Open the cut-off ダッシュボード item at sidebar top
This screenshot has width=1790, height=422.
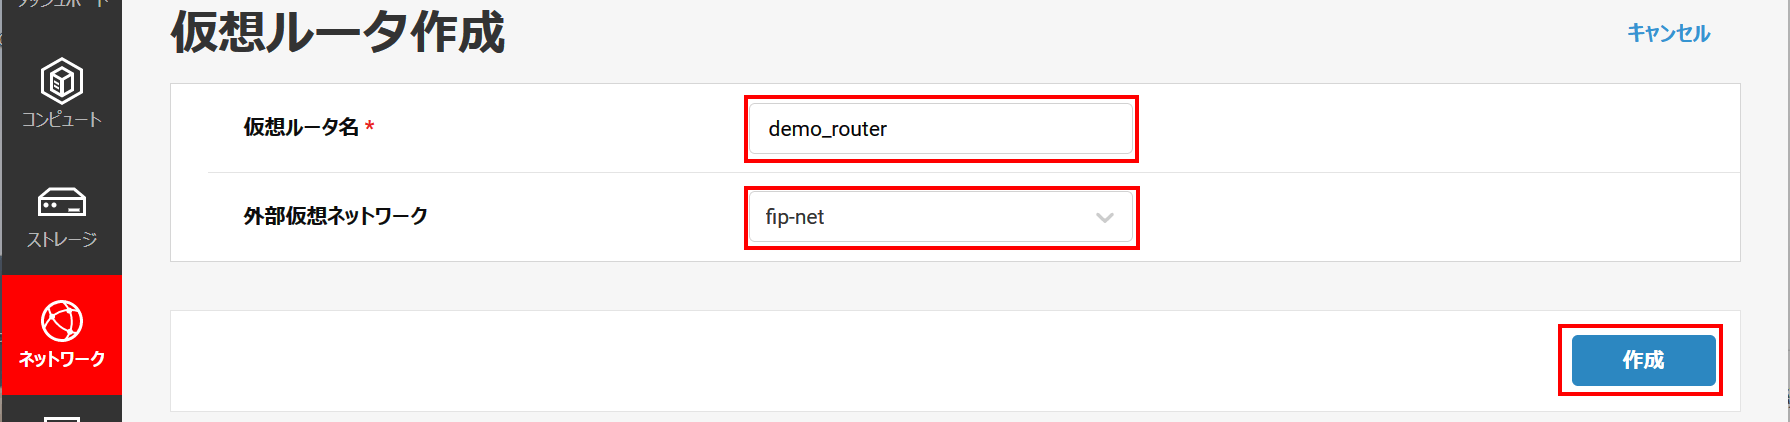pyautogui.click(x=61, y=5)
